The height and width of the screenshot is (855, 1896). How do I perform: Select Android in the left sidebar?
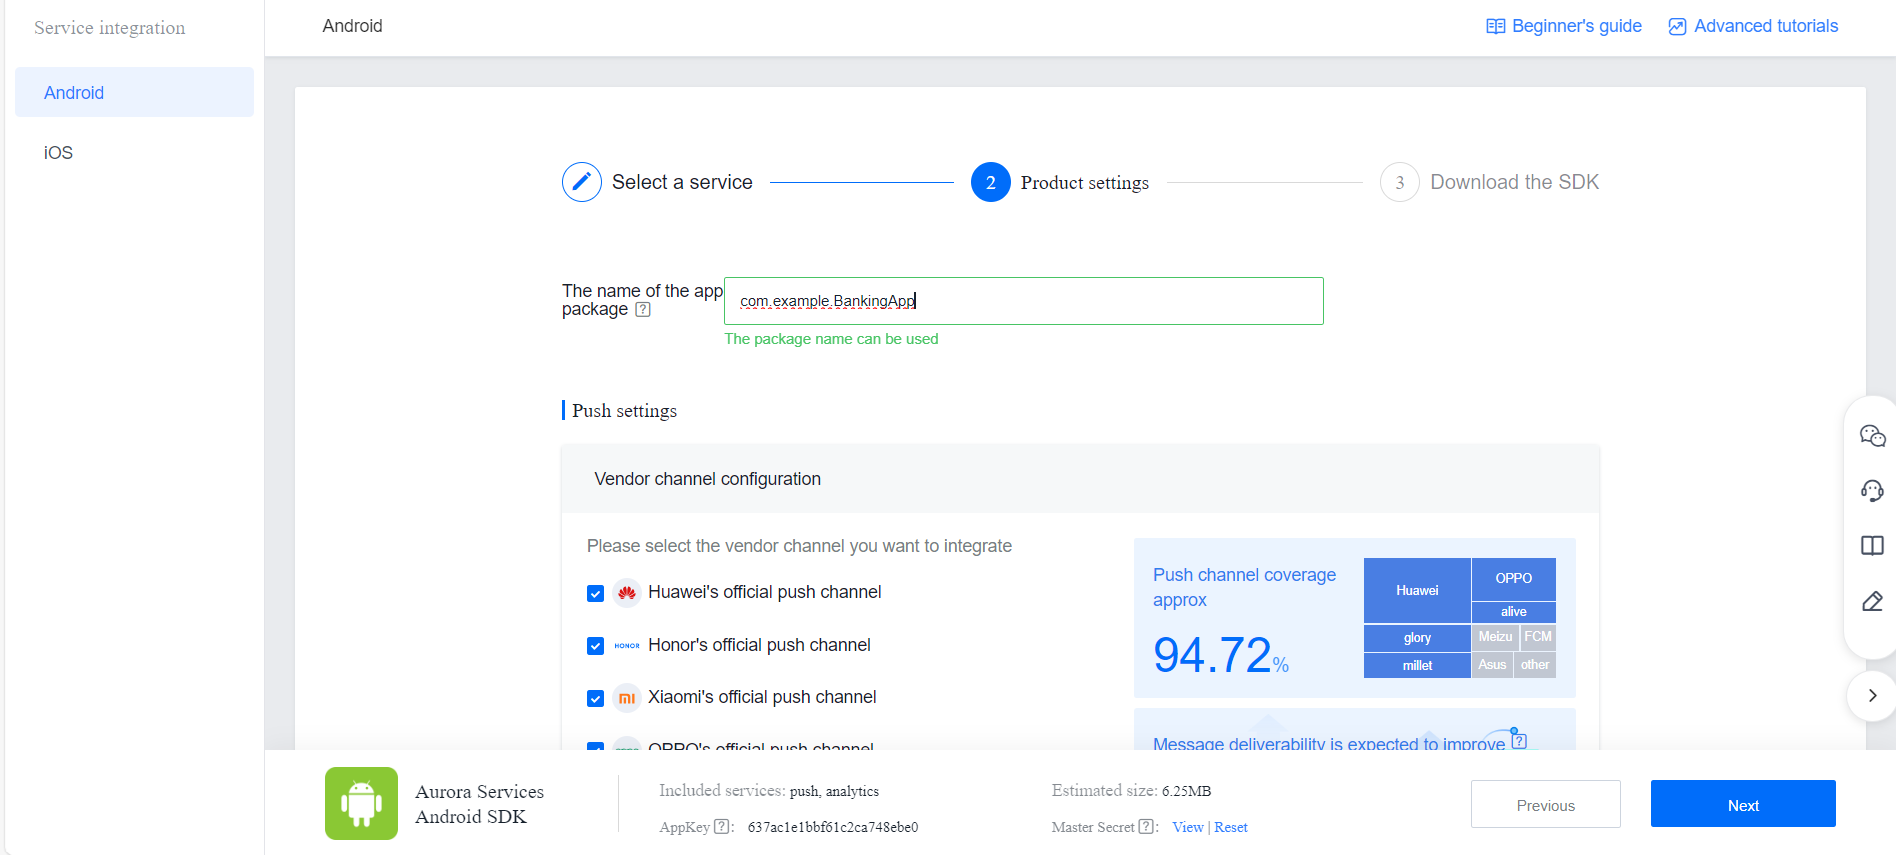coord(134,92)
